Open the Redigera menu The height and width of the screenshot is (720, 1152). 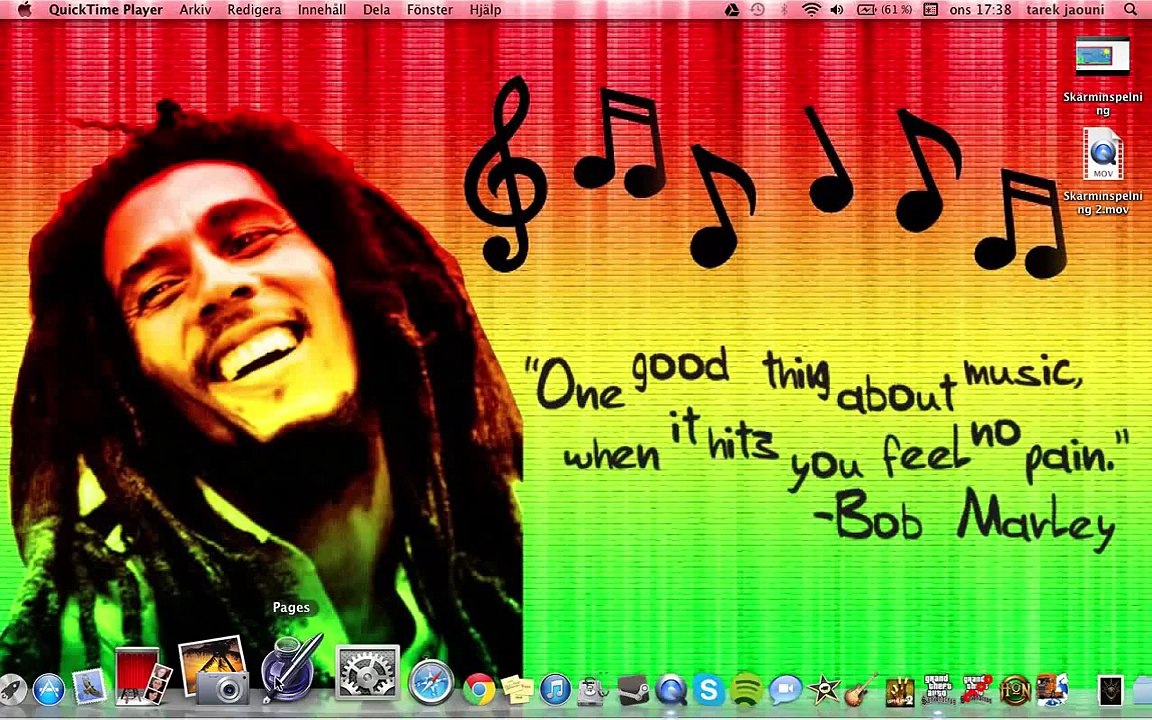click(254, 10)
